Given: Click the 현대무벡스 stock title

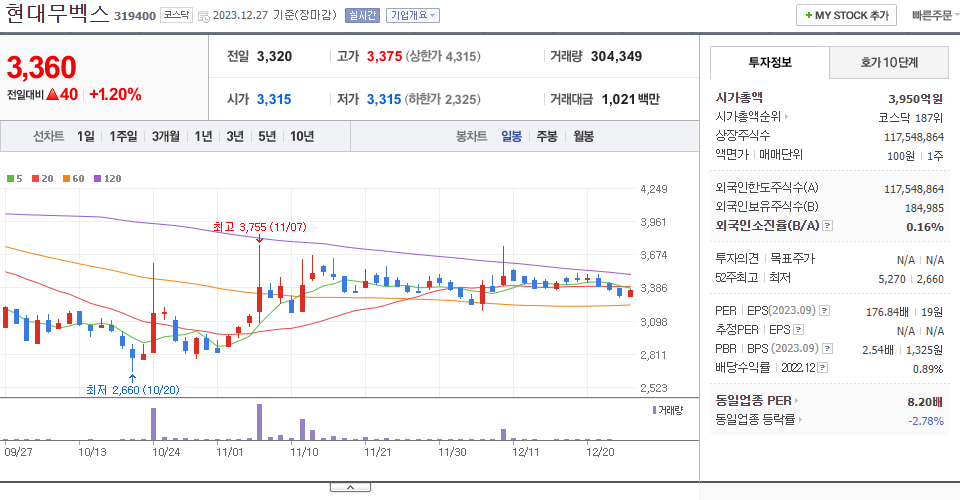Looking at the screenshot, I should 57,14.
